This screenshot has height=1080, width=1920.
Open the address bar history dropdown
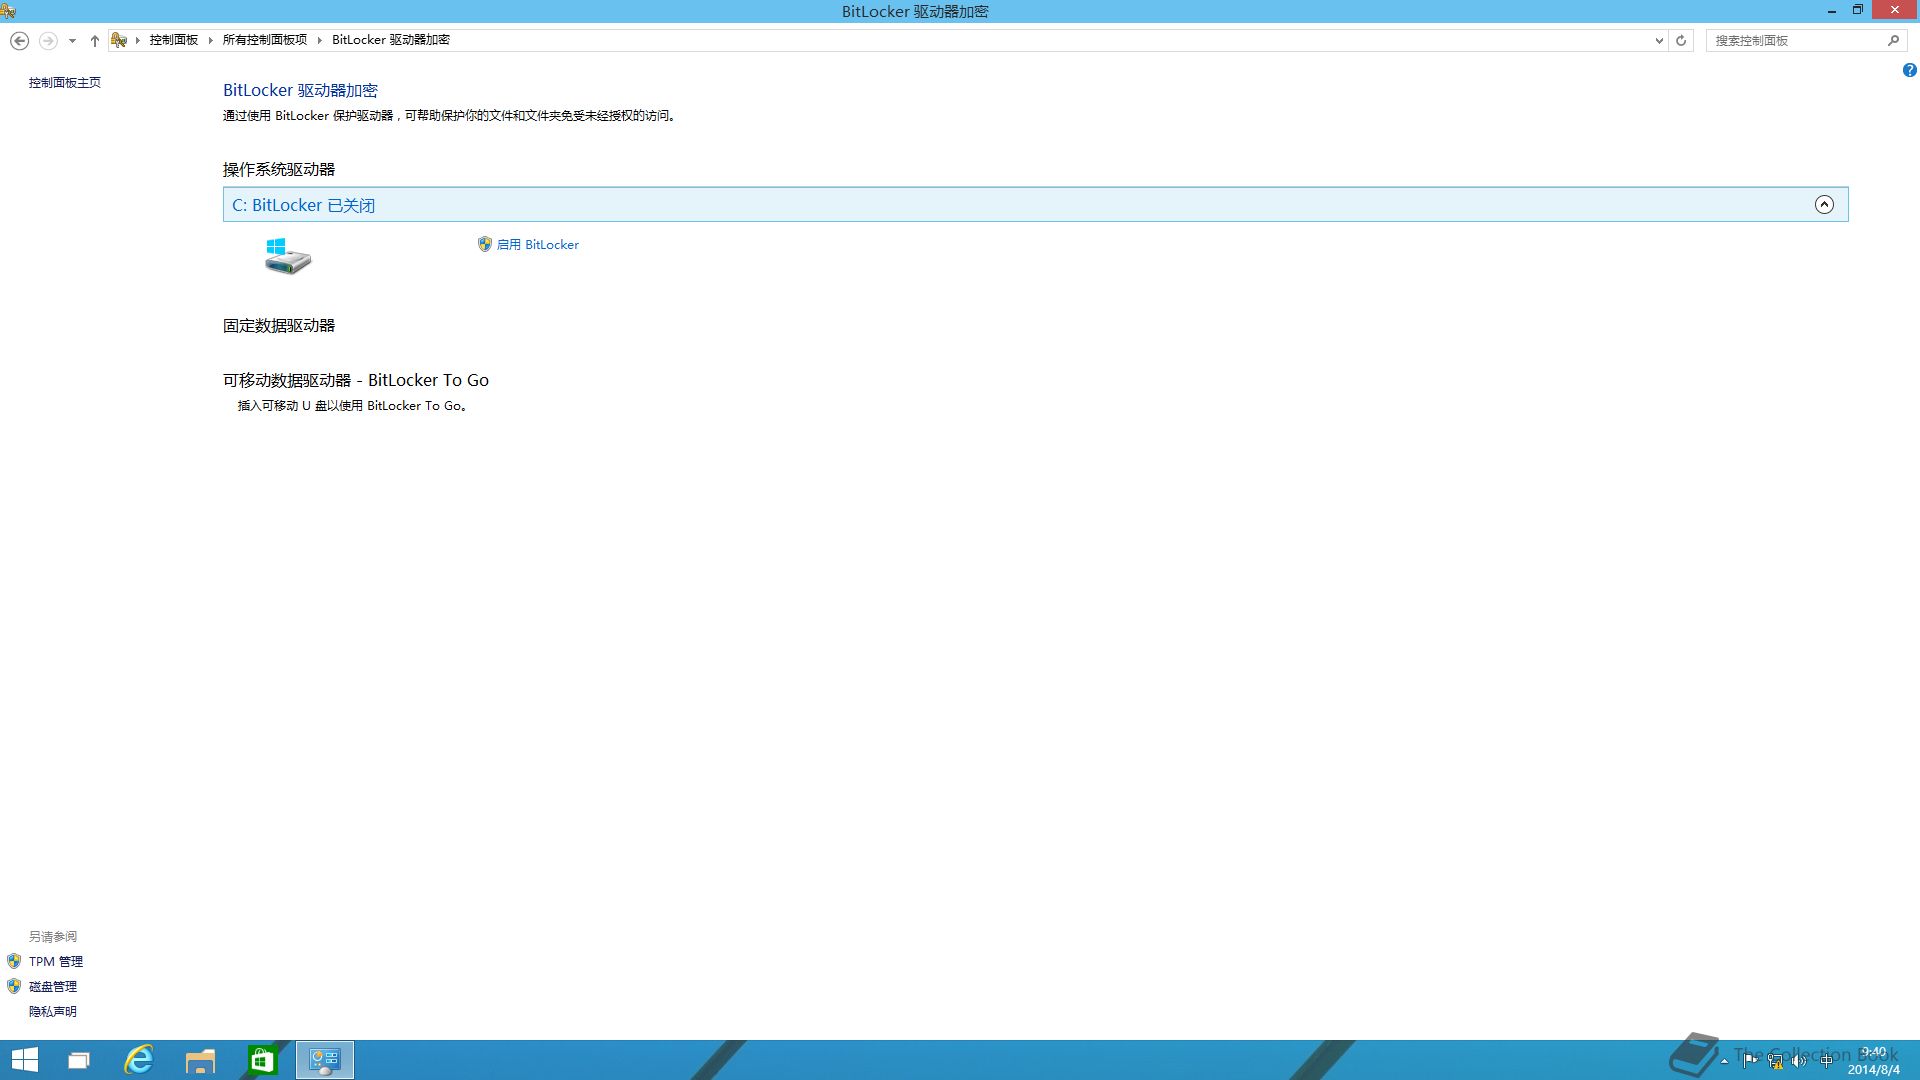(1659, 41)
